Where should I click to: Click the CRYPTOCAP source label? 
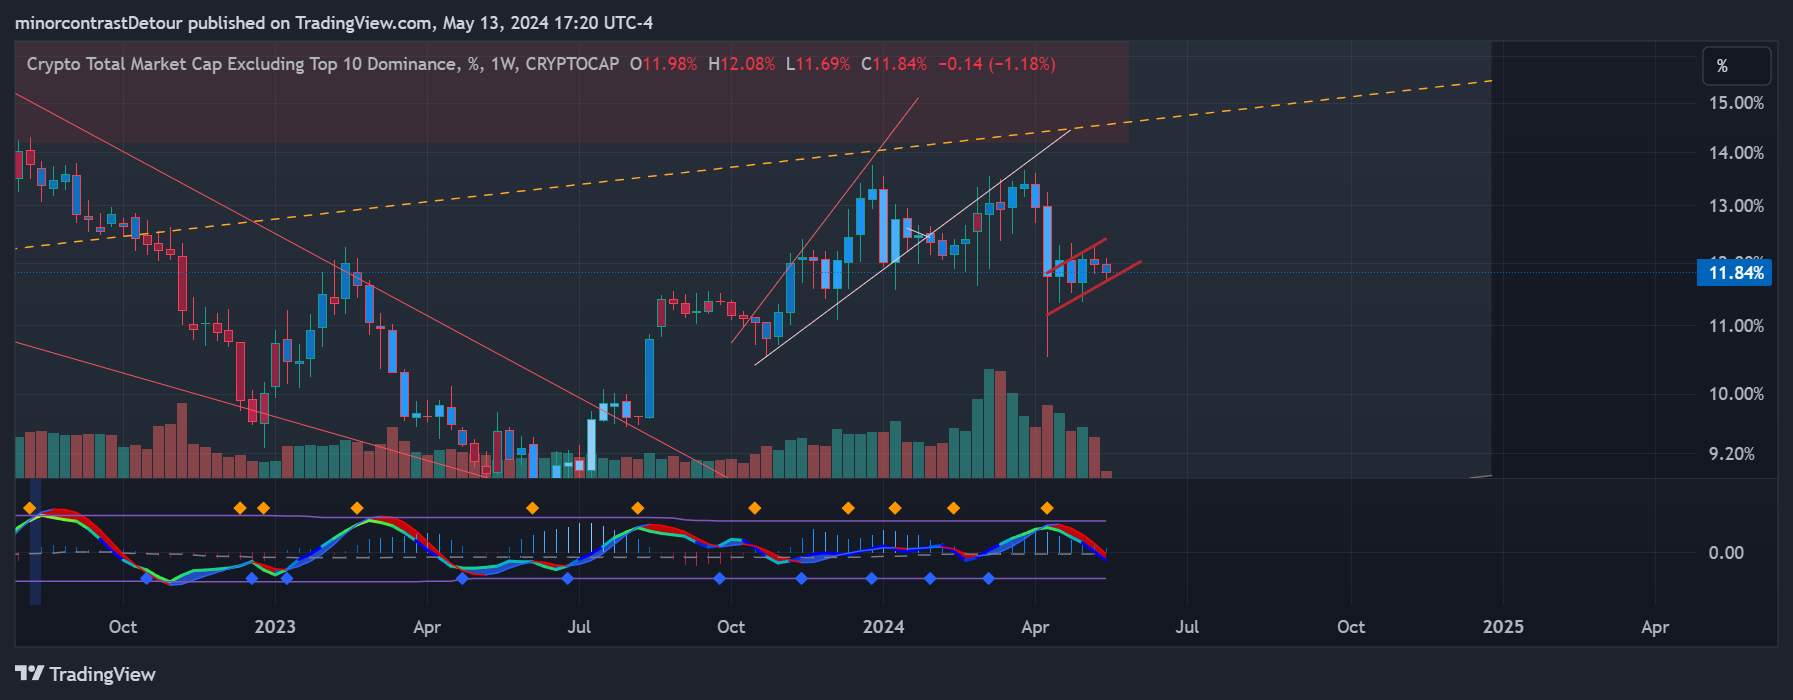pos(572,64)
